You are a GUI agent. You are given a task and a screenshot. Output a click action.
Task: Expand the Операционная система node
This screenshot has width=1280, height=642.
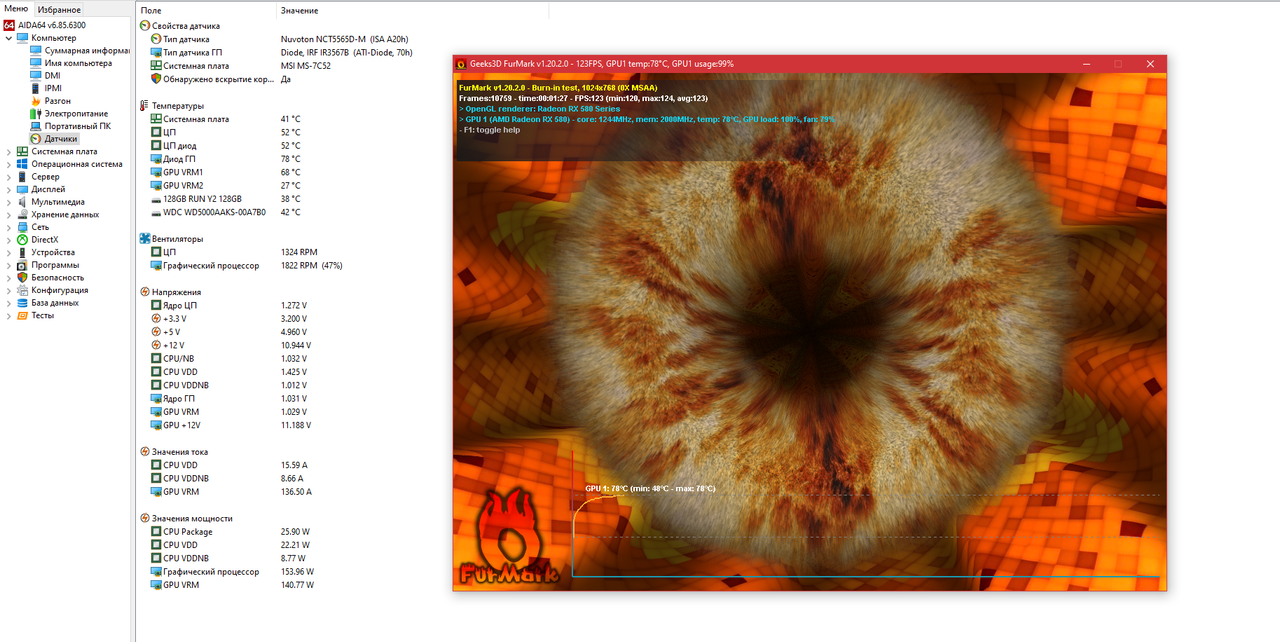pos(9,164)
